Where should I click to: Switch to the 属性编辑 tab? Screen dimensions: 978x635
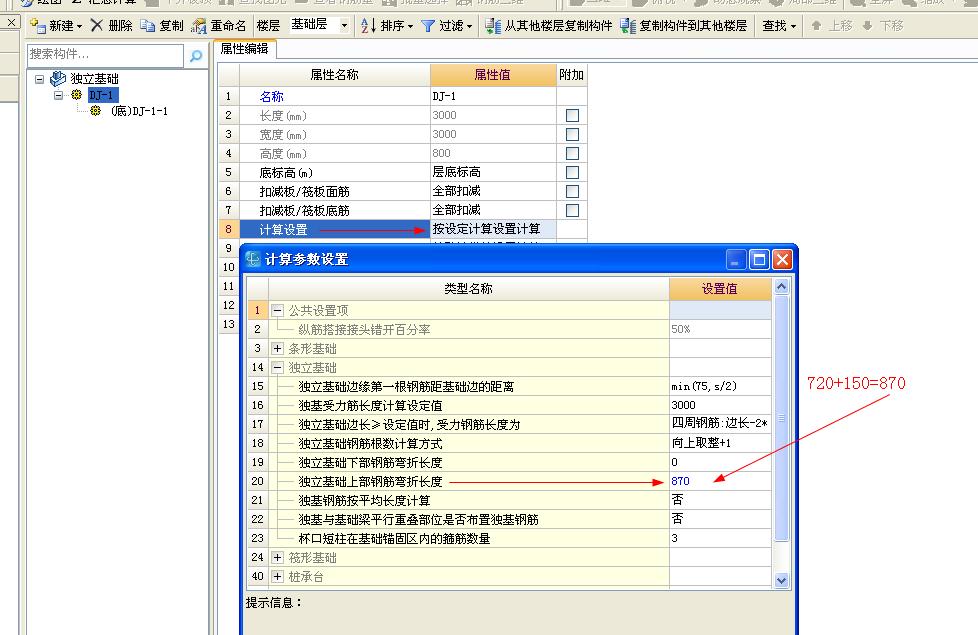point(244,49)
